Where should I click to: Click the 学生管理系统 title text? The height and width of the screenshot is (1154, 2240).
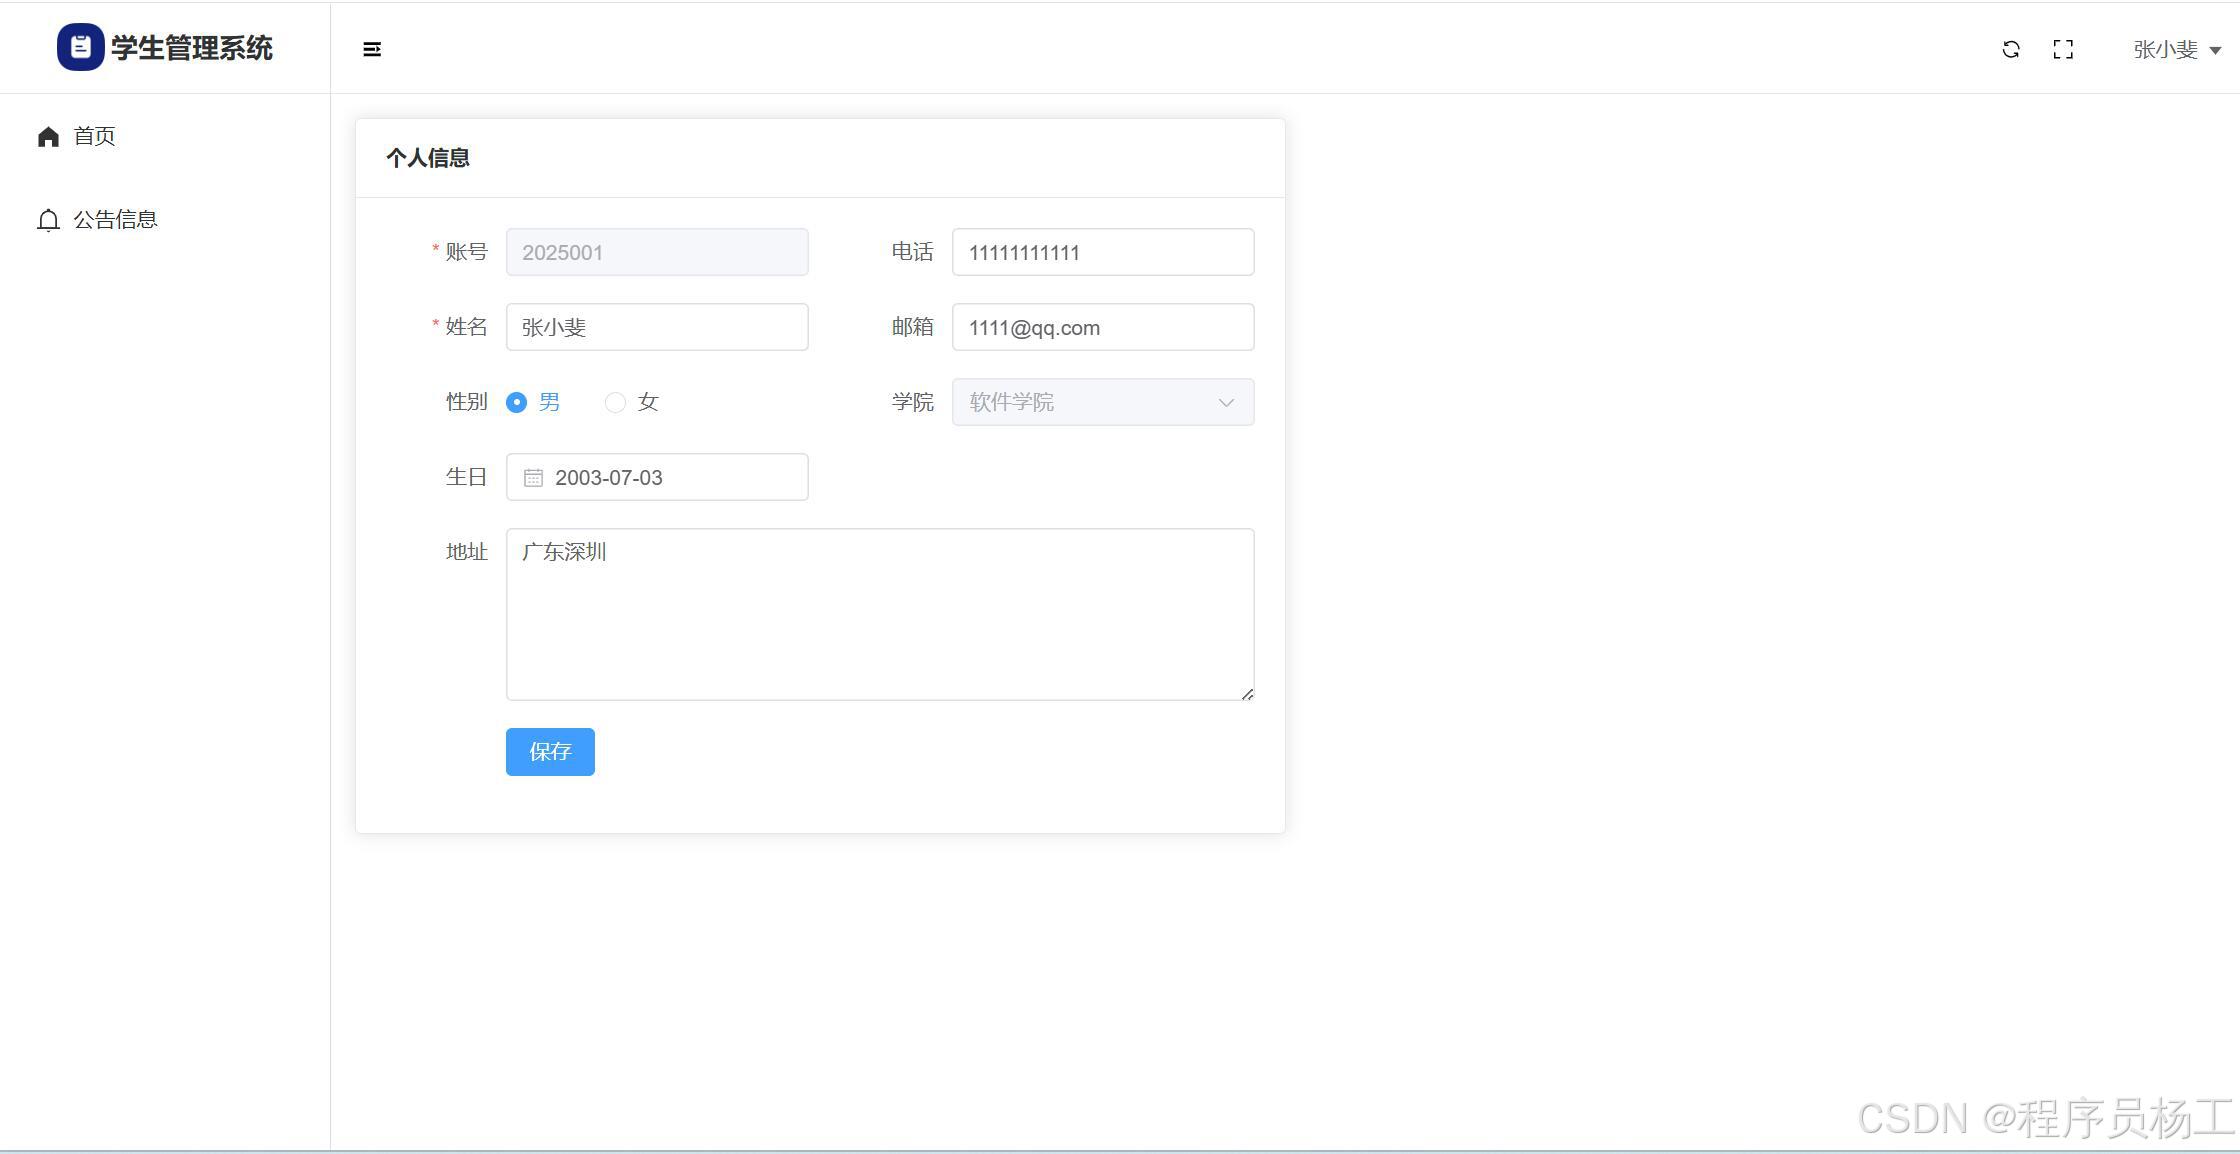(192, 48)
